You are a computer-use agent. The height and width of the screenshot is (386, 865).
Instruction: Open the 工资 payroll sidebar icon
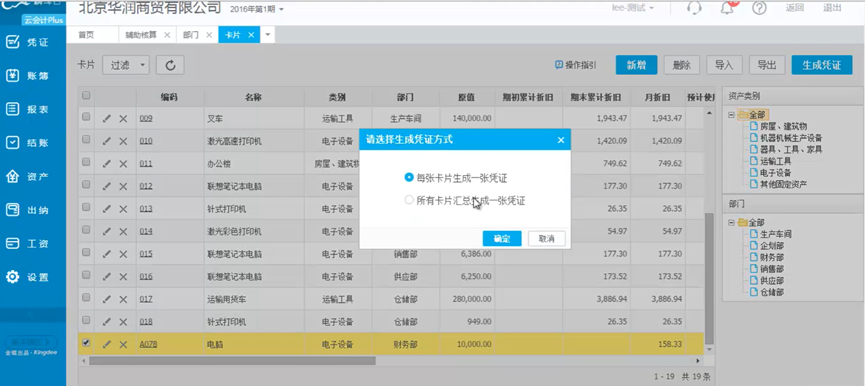coord(13,244)
